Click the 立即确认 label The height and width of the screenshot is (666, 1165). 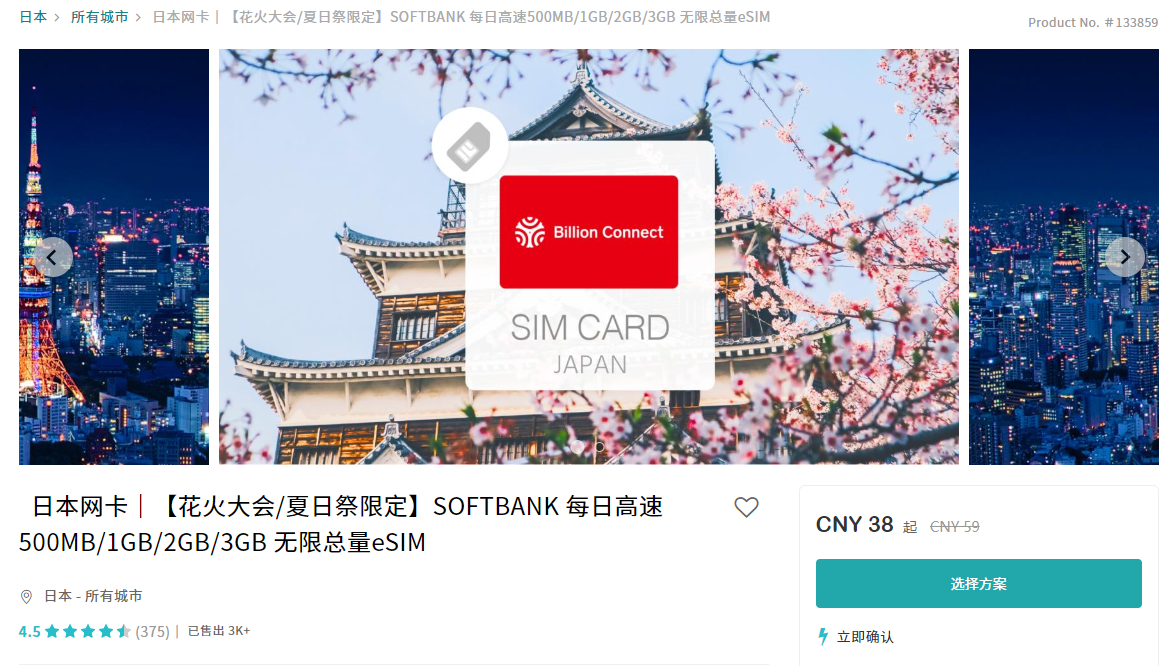866,637
